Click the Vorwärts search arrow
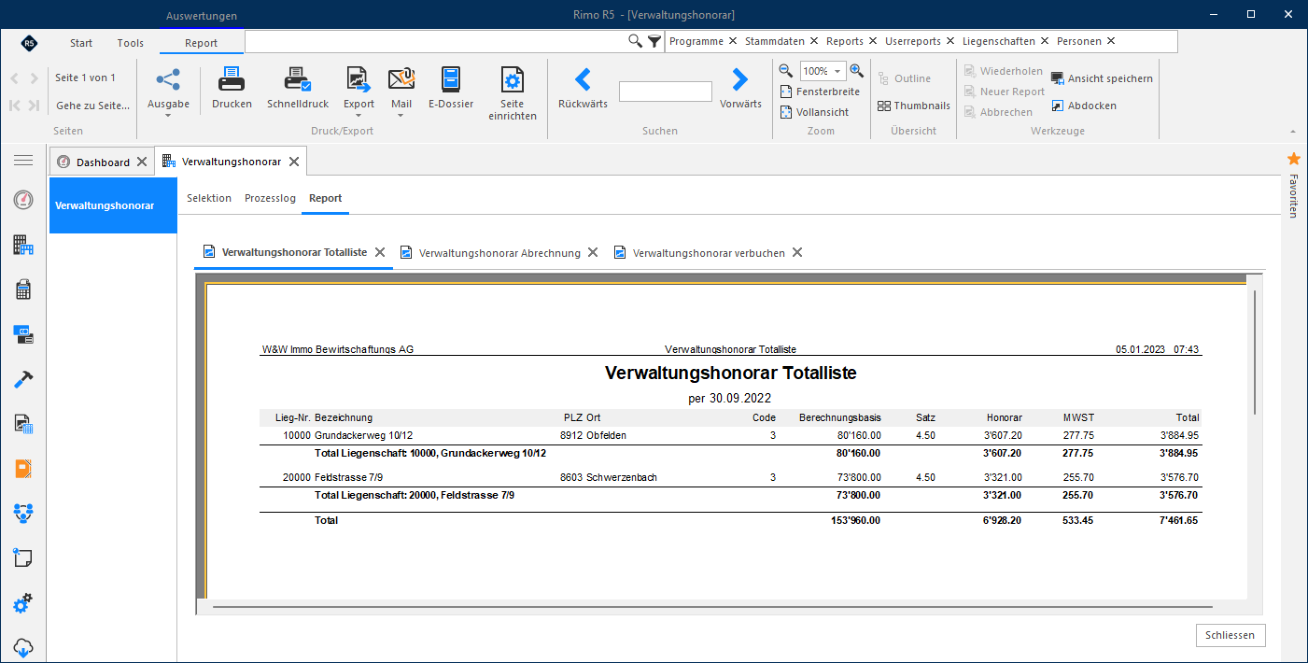This screenshot has height=663, width=1308. coord(740,79)
